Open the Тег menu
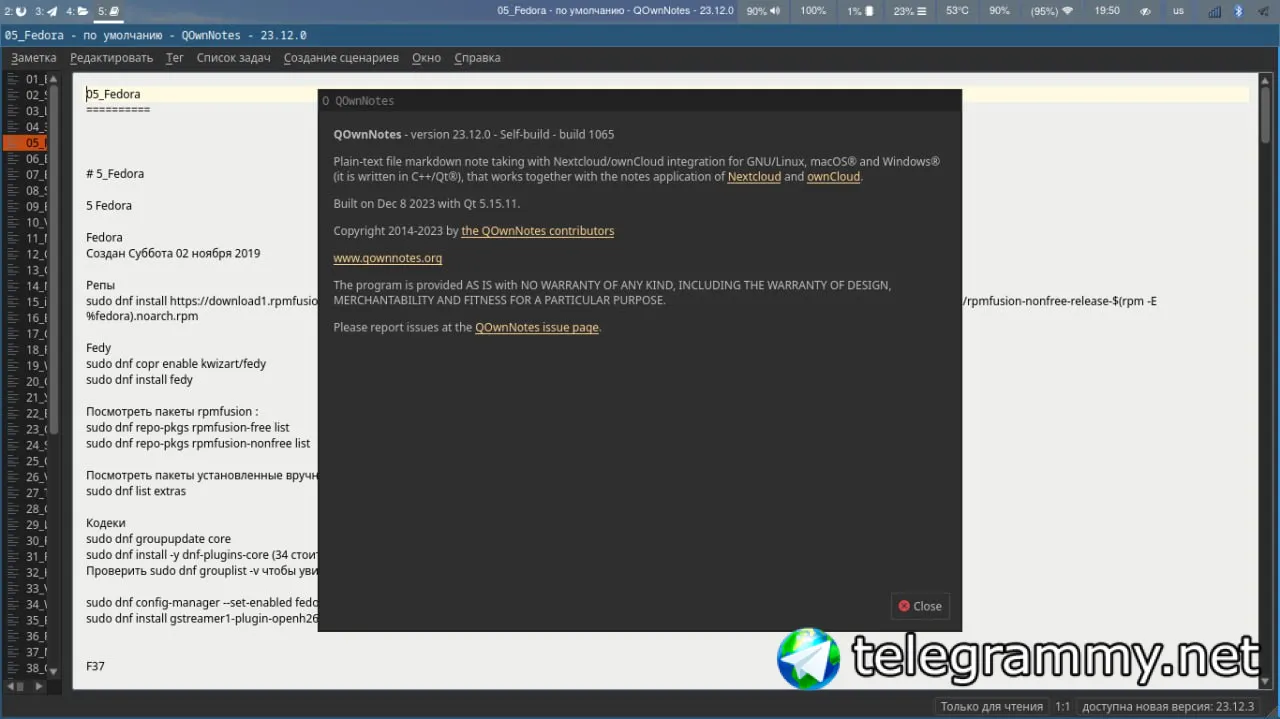1280x719 pixels. (x=174, y=58)
